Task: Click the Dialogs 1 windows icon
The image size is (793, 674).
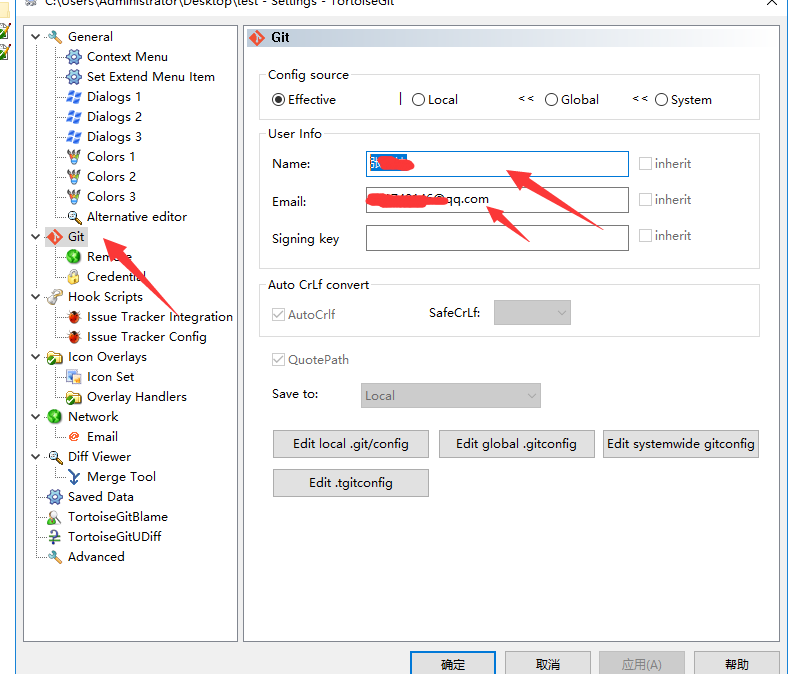Action: click(74, 97)
